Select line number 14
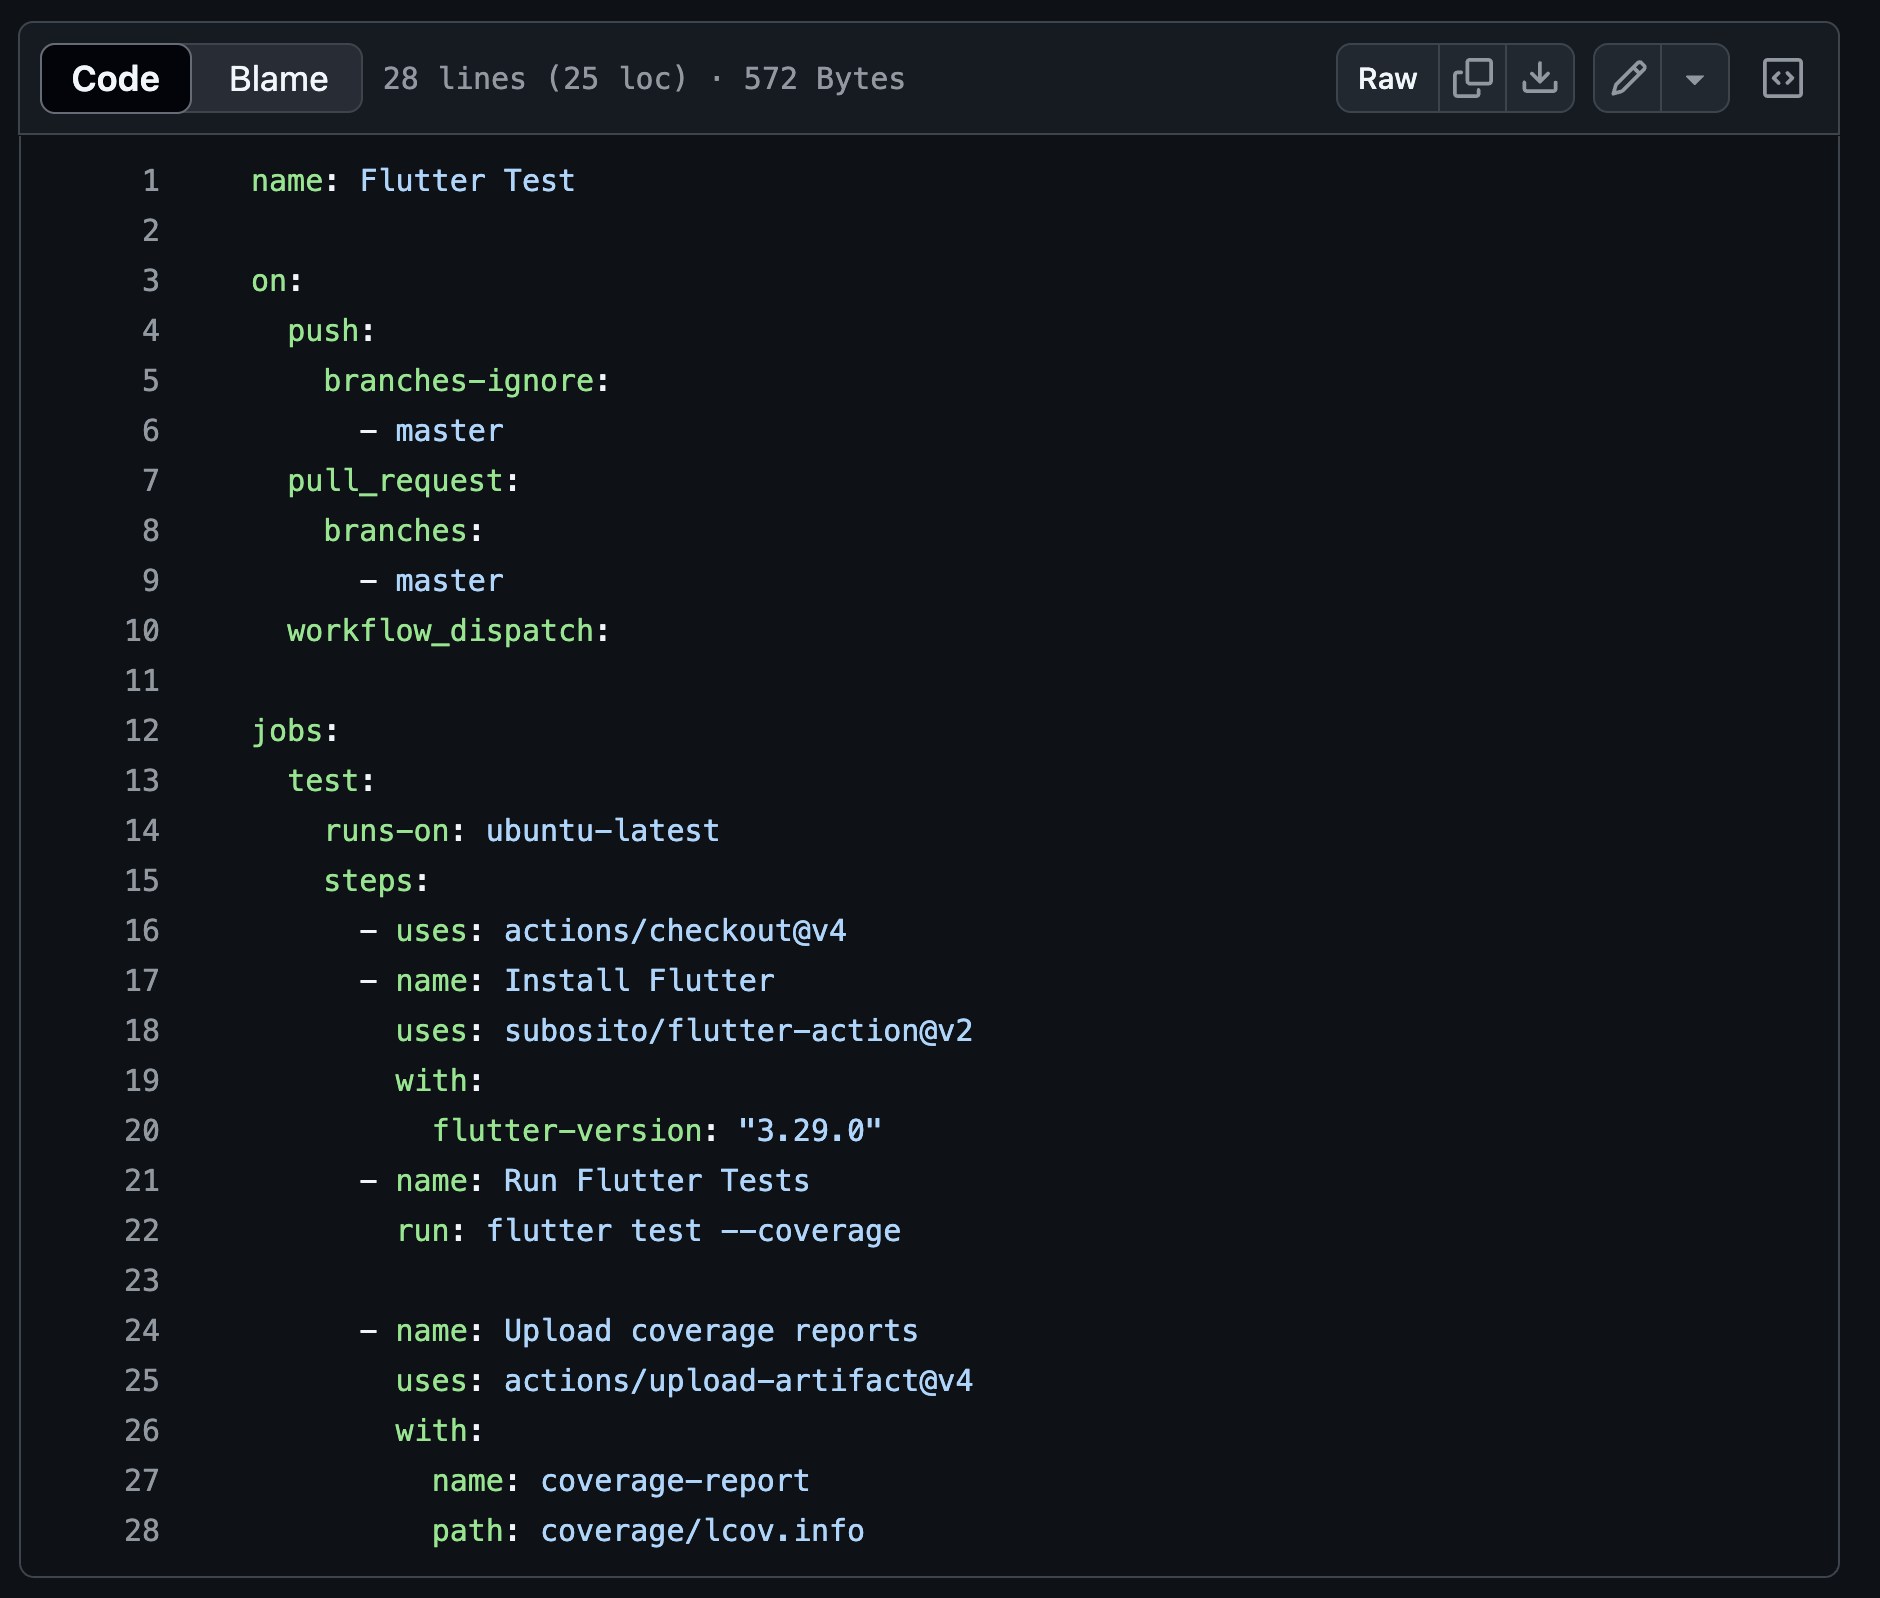 coord(142,830)
